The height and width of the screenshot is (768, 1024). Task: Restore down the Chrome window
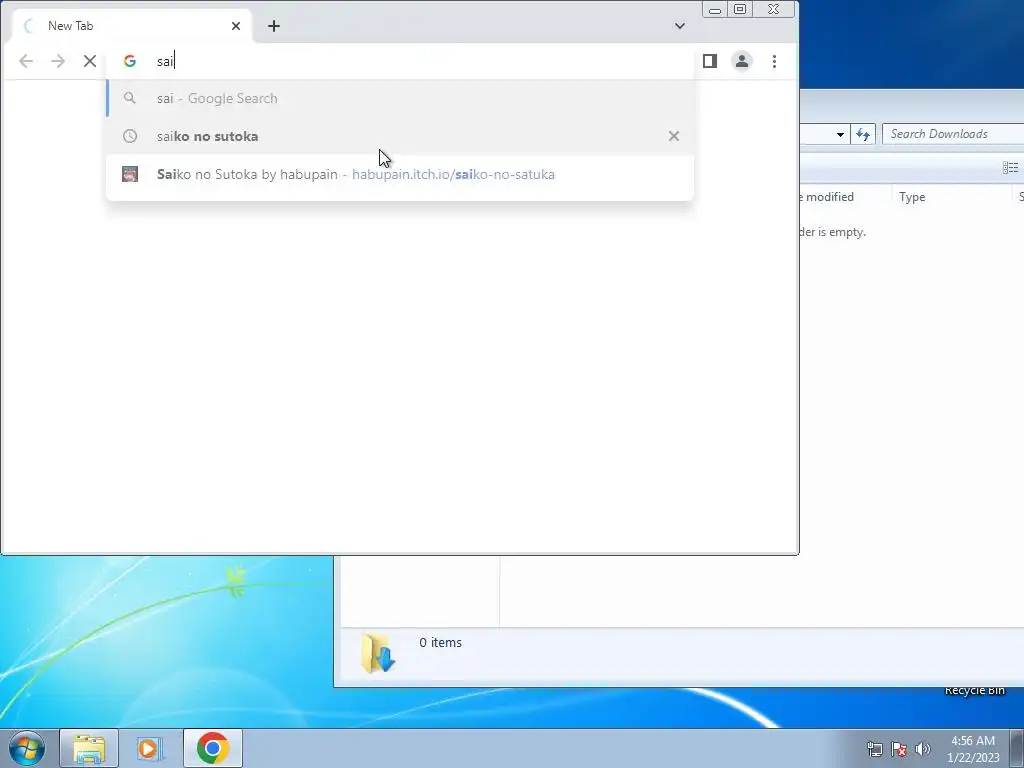[740, 9]
